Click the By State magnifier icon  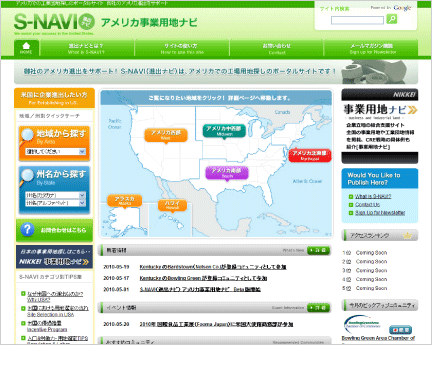point(27,177)
